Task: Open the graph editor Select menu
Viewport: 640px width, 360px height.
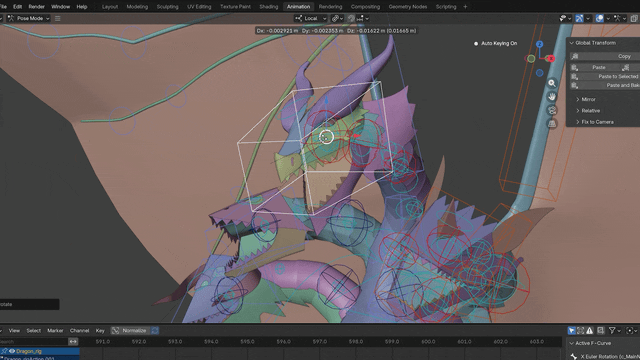Action: pos(33,331)
